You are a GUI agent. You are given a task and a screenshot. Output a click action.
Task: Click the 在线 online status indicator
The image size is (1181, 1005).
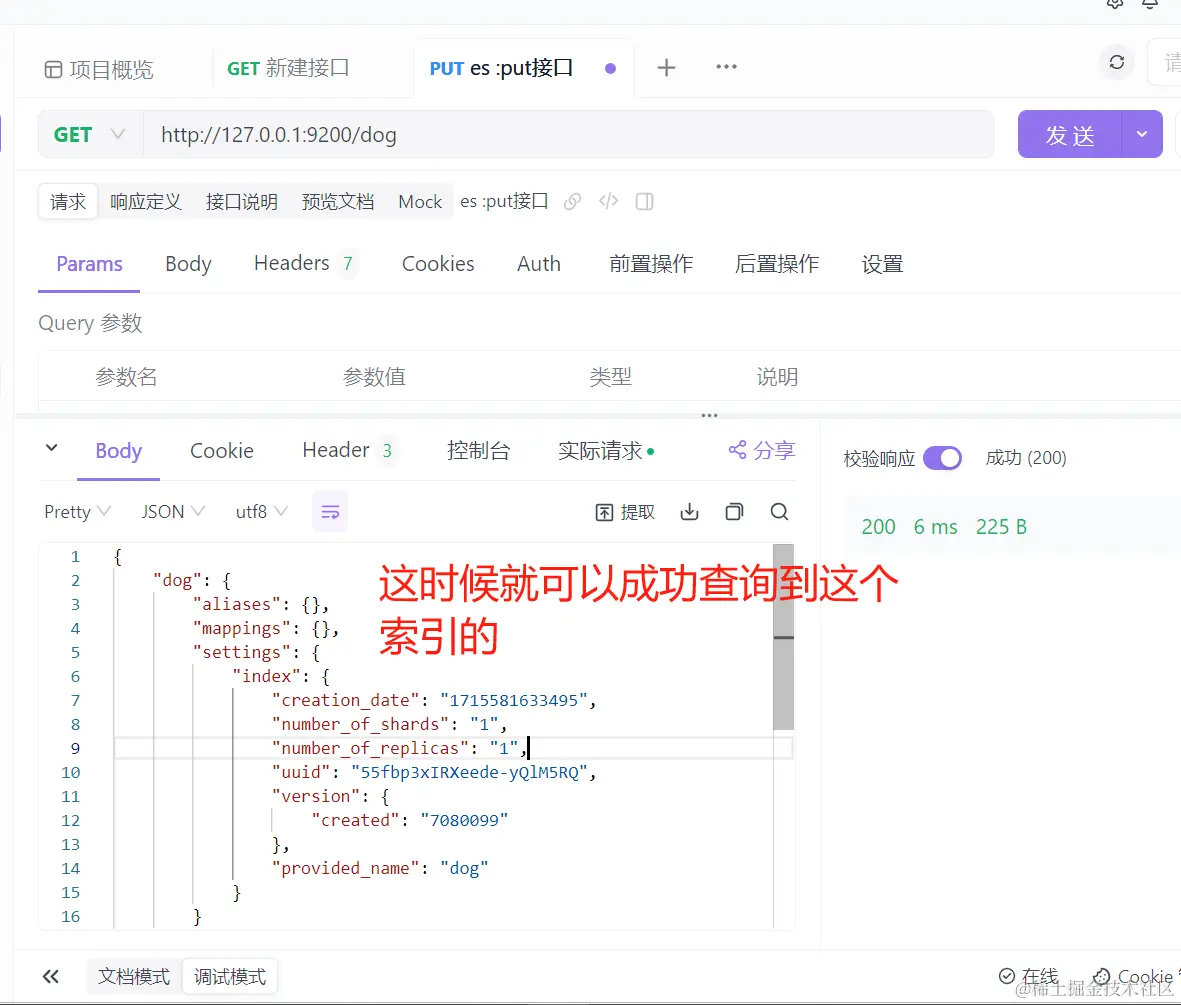pos(1029,976)
